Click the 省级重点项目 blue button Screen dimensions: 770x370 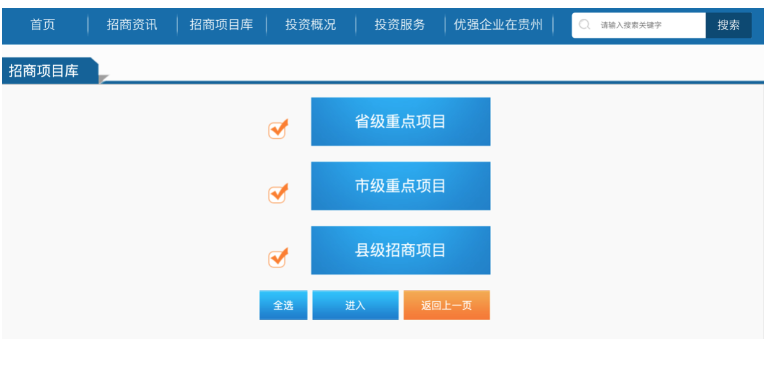(400, 121)
